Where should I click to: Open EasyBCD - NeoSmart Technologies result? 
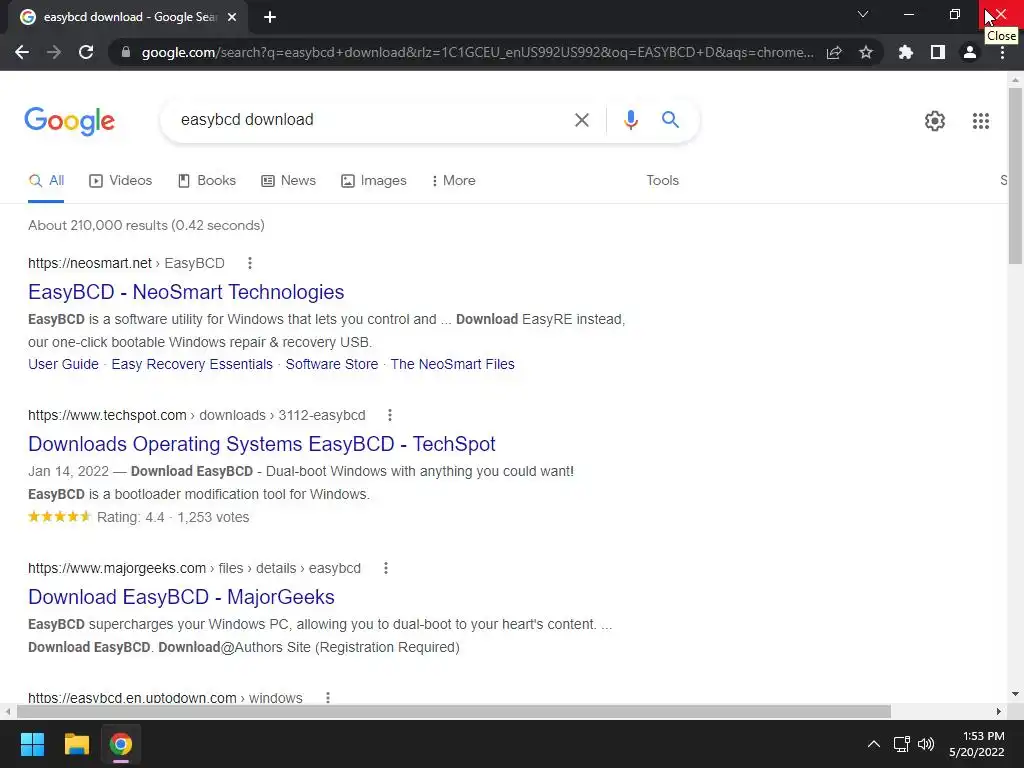click(185, 292)
